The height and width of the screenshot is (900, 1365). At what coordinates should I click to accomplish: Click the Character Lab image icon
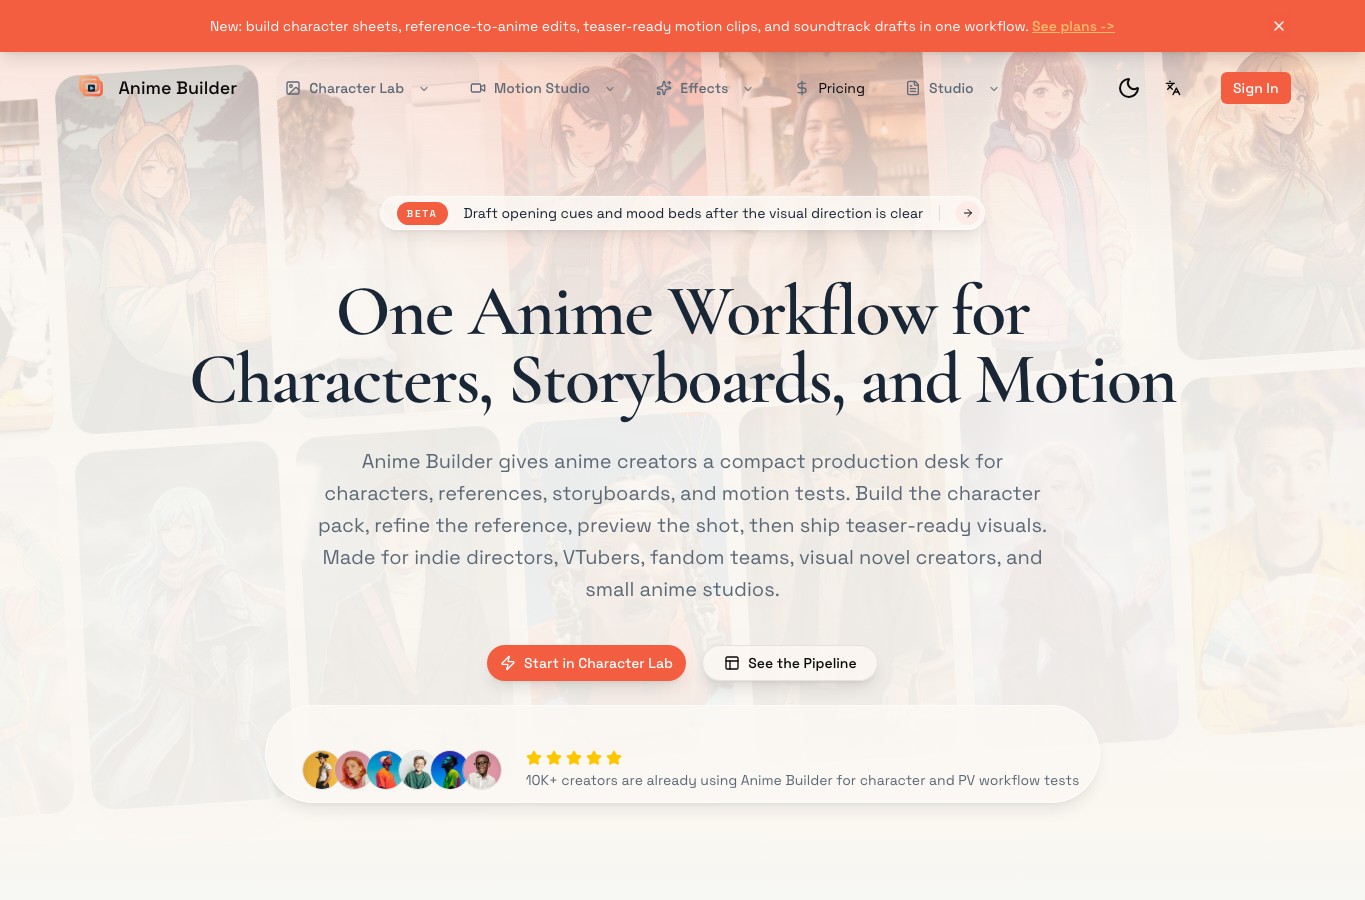click(x=293, y=88)
